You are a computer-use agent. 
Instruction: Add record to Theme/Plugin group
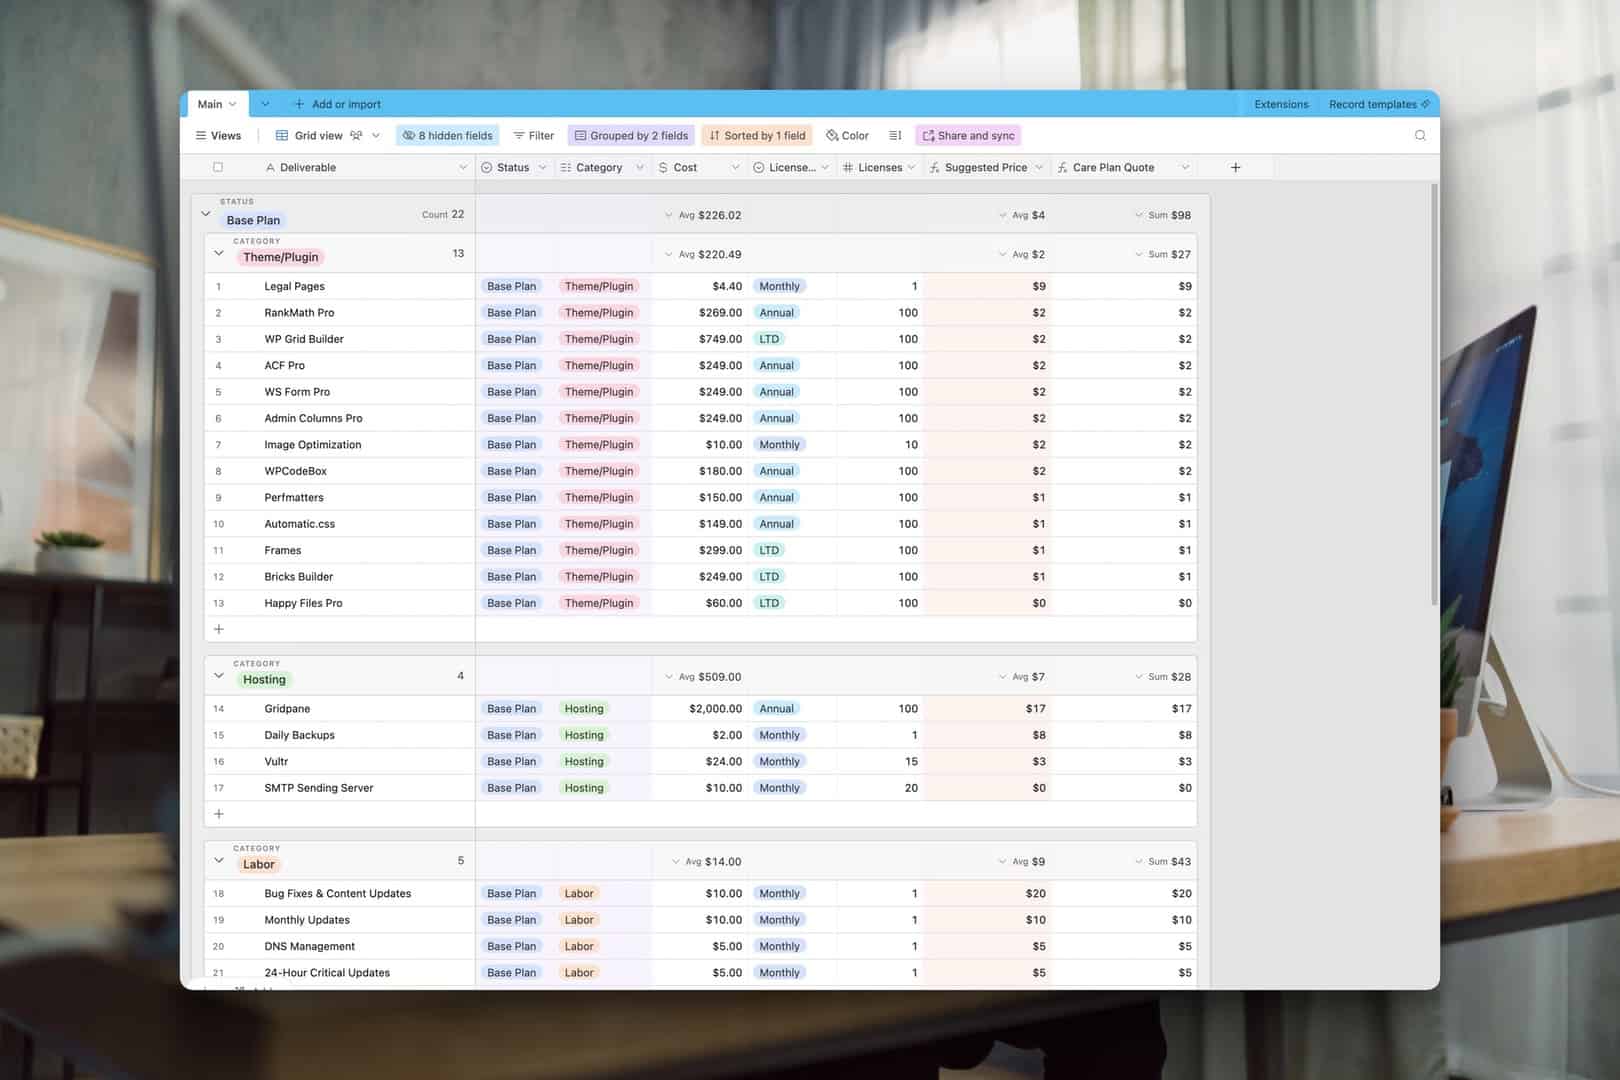[x=219, y=629]
